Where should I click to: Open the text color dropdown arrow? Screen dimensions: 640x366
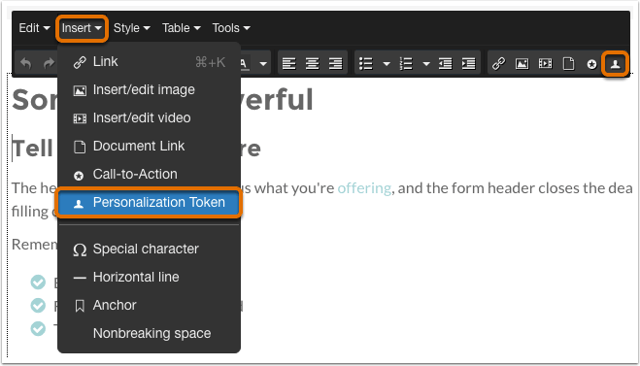(263, 64)
